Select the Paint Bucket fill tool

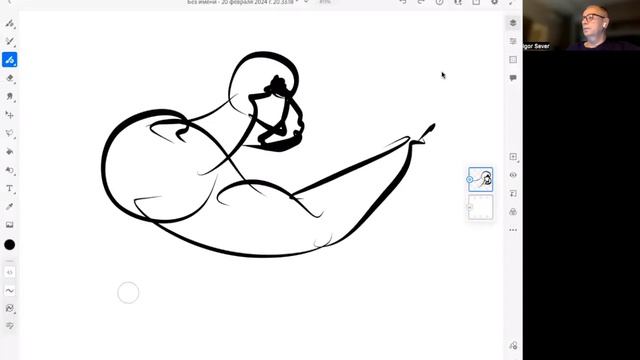tap(9, 151)
